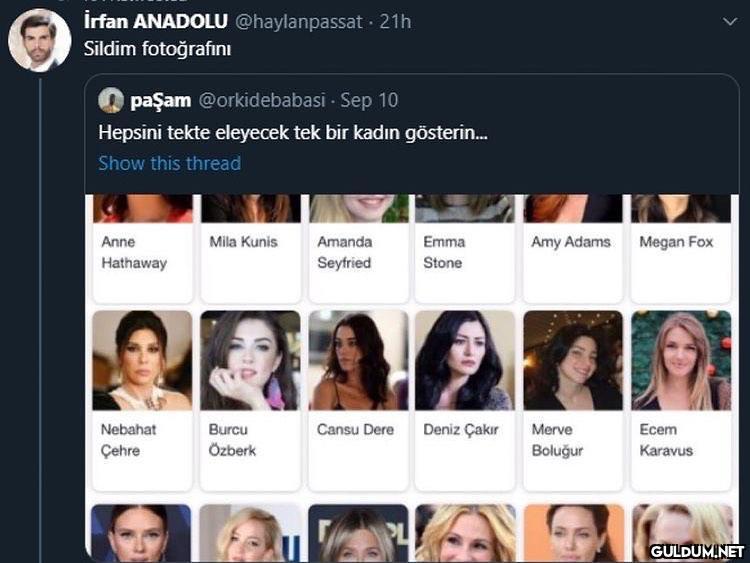The height and width of the screenshot is (563, 750).
Task: Click the Sep 10 date of quoted tweet
Action: (369, 100)
